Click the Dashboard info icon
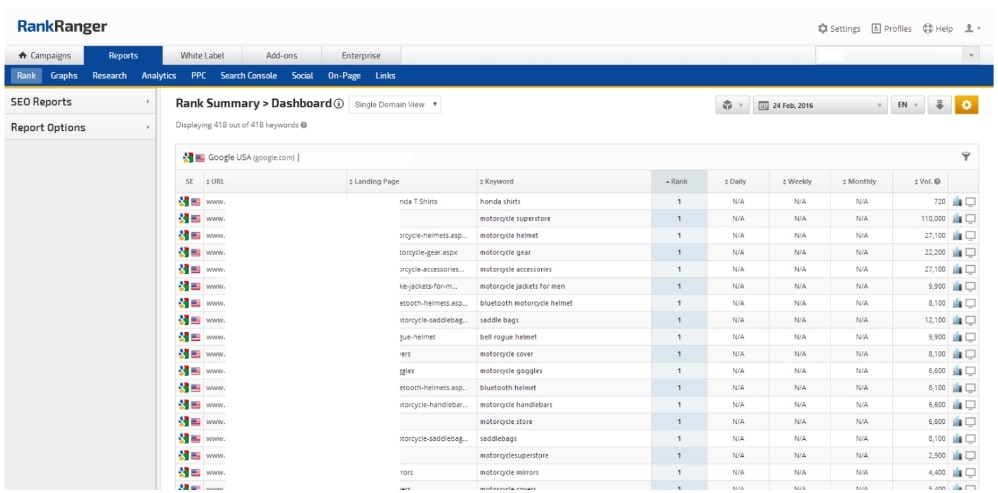 pyautogui.click(x=339, y=104)
